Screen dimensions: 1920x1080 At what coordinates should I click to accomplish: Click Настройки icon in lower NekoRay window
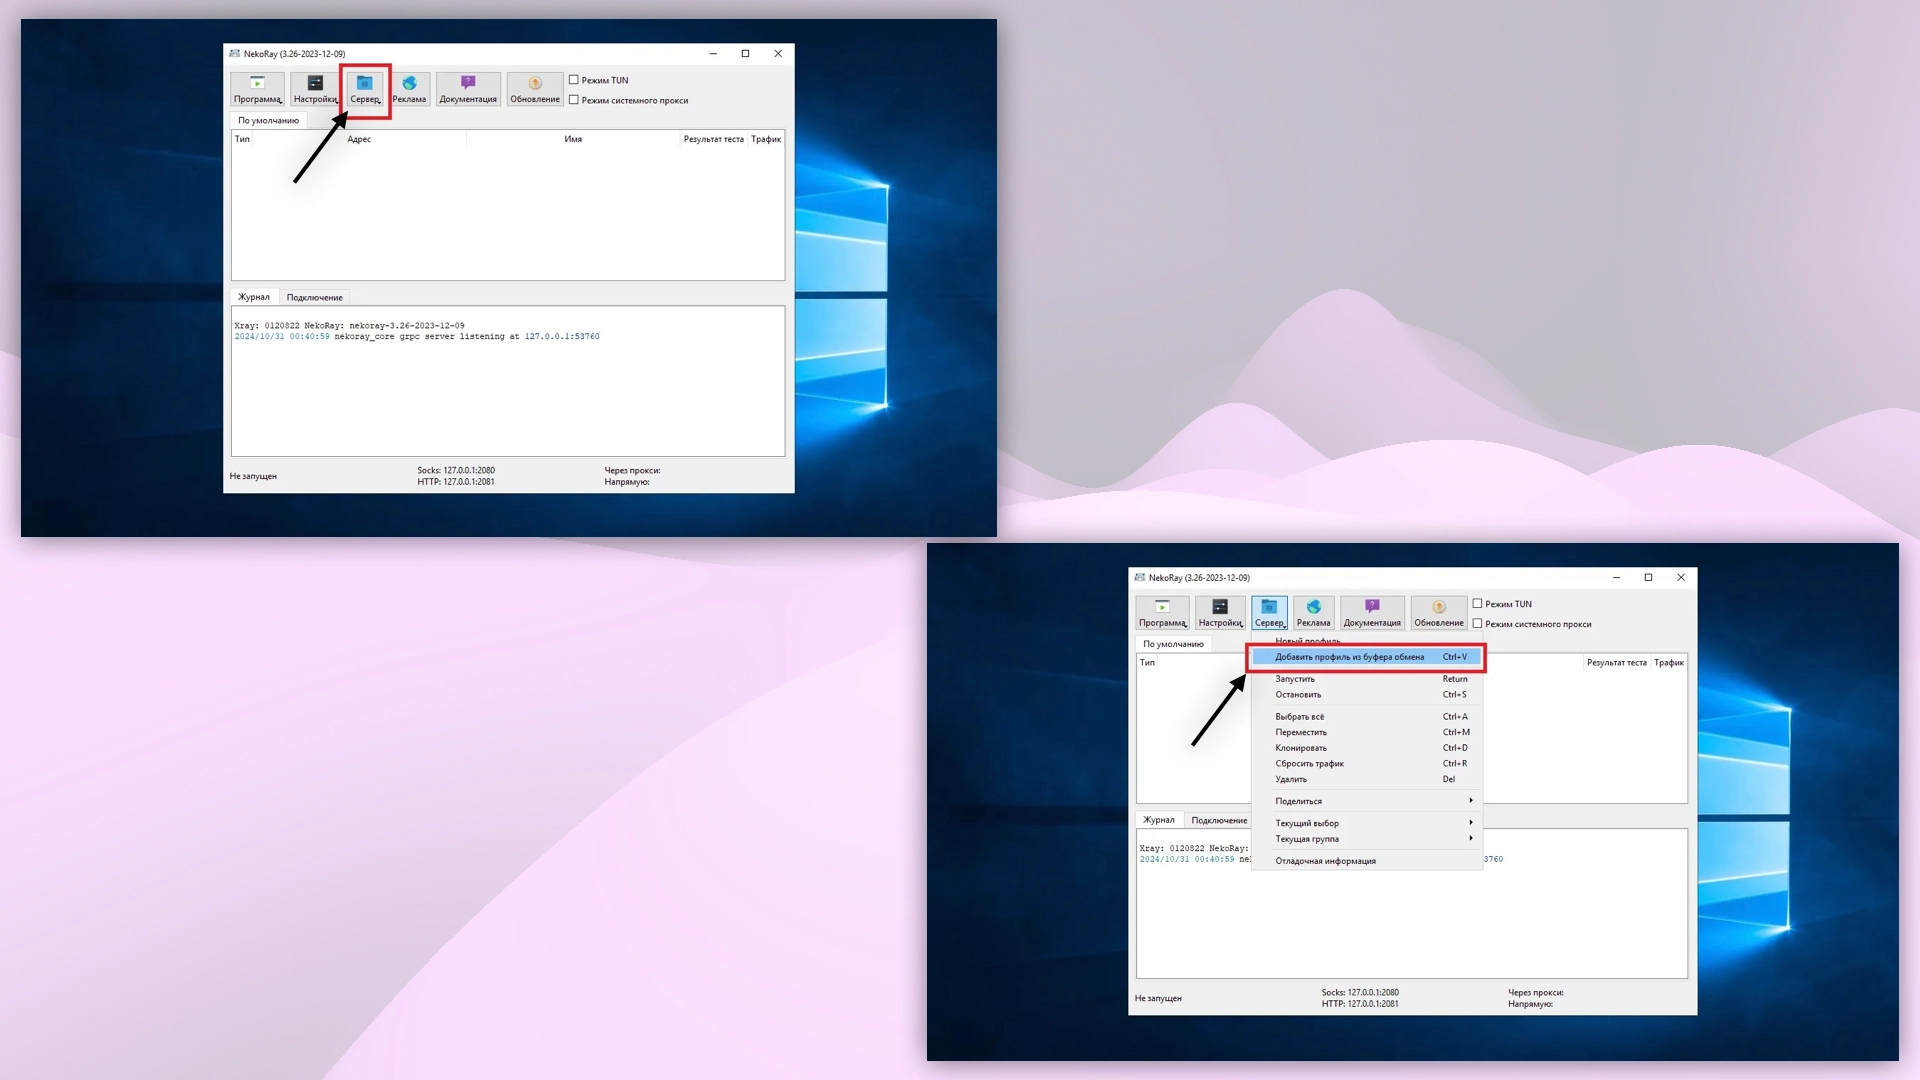click(x=1220, y=612)
